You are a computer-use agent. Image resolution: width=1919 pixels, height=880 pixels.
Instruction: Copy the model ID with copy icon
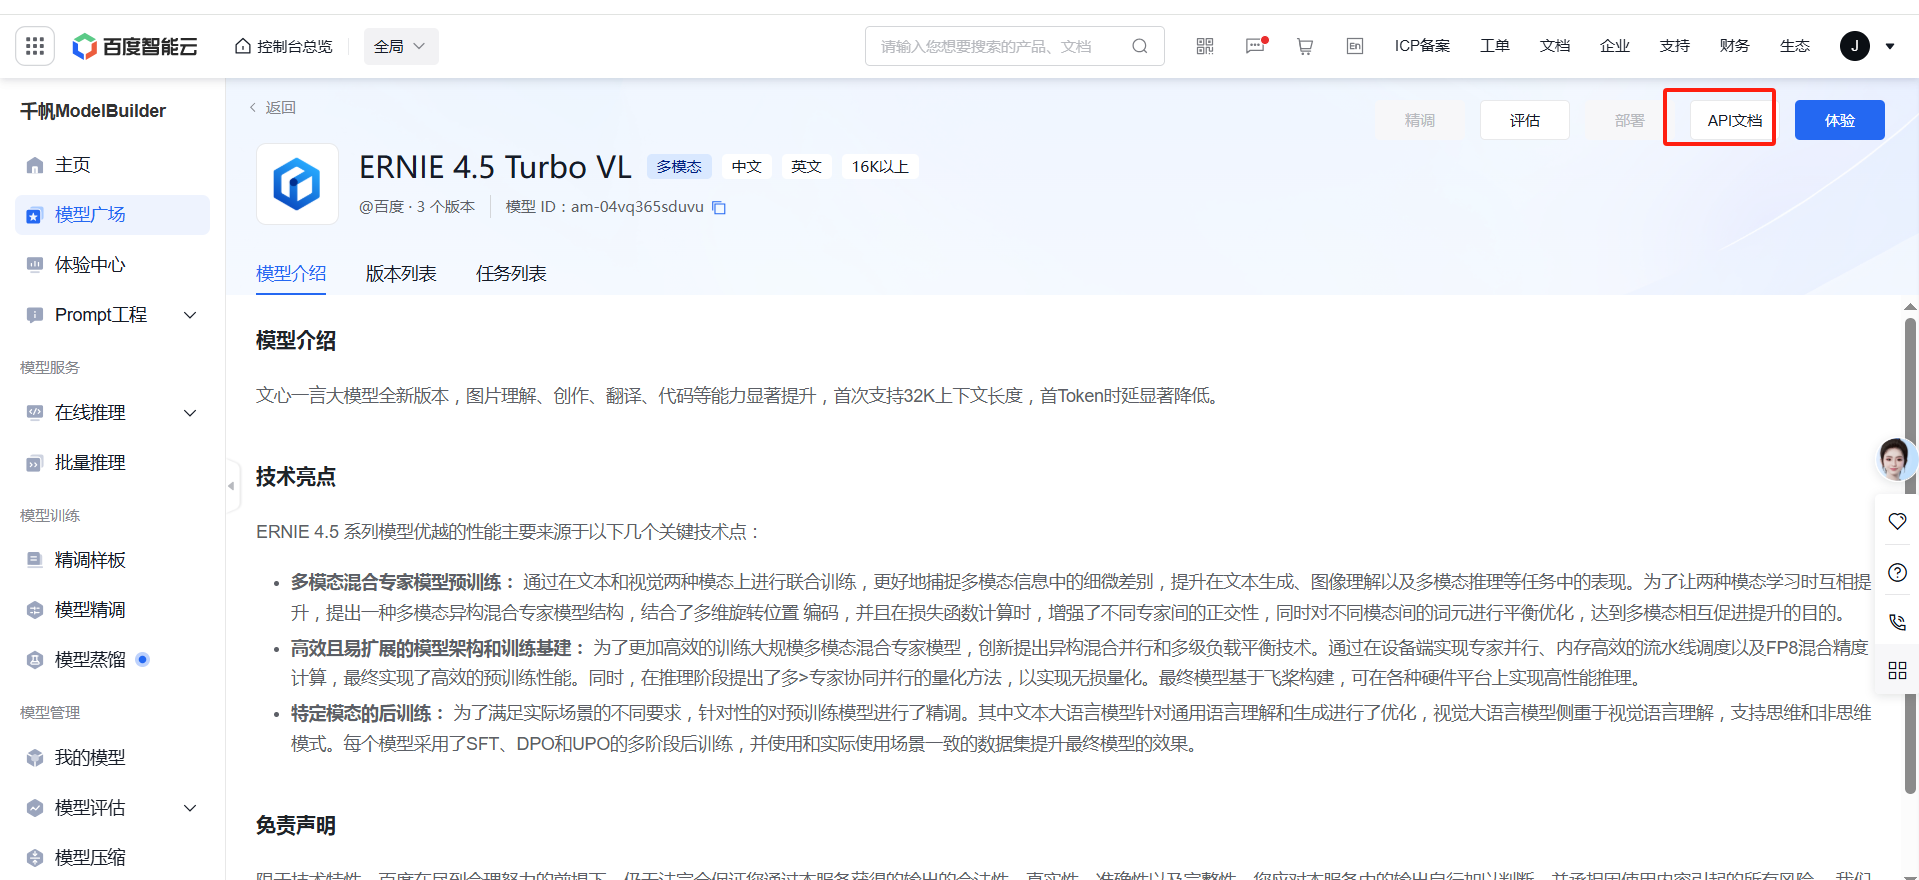pos(719,208)
